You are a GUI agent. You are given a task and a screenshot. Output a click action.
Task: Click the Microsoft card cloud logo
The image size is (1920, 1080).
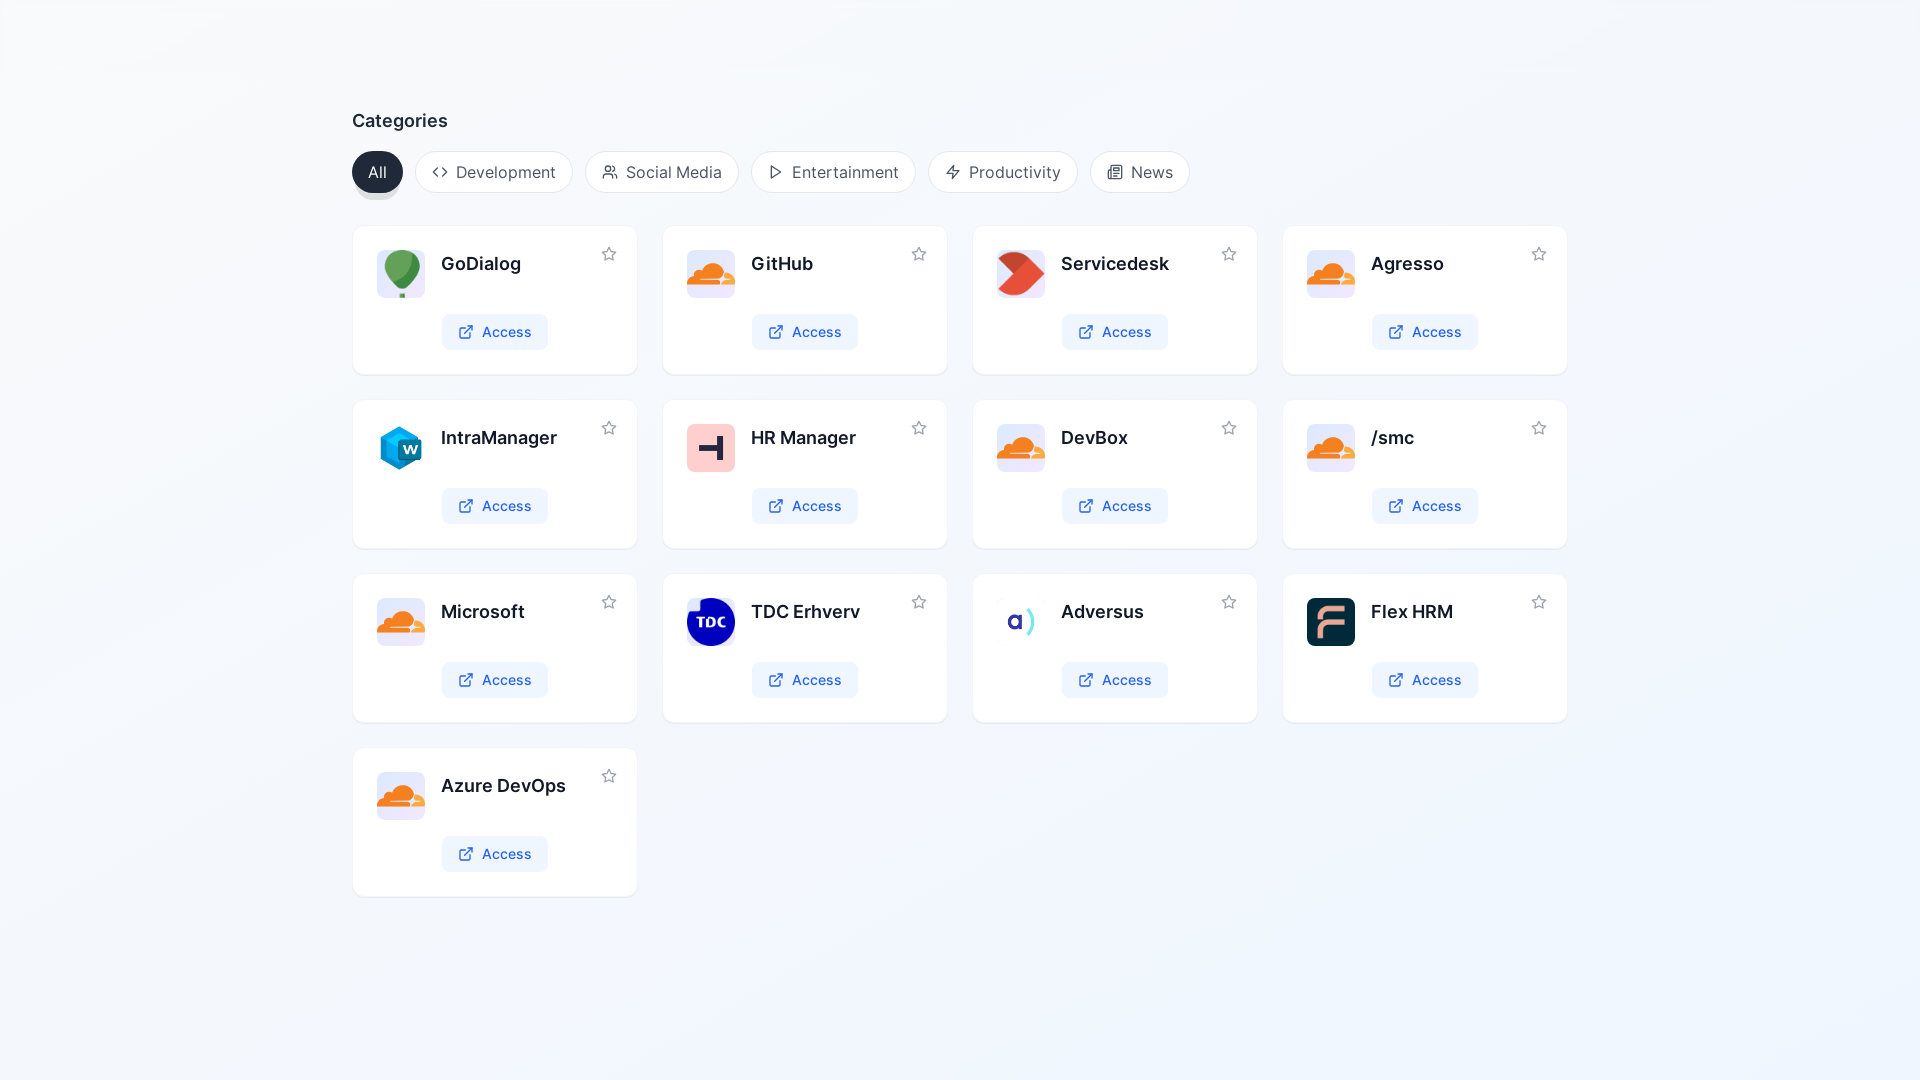[401, 622]
